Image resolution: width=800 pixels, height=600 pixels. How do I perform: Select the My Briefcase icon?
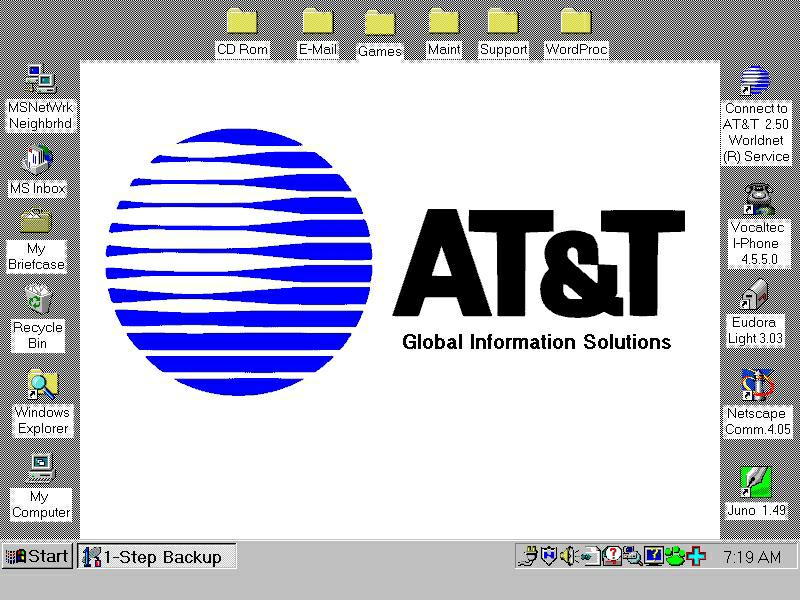pyautogui.click(x=37, y=224)
